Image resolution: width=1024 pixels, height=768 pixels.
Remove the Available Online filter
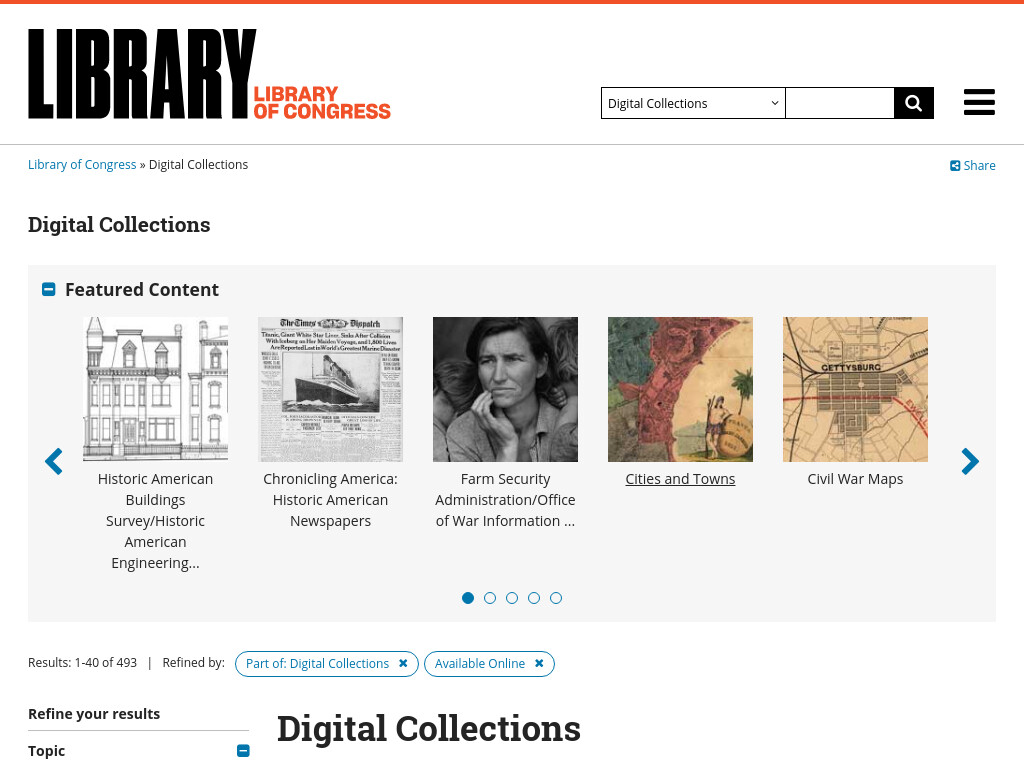click(x=539, y=664)
